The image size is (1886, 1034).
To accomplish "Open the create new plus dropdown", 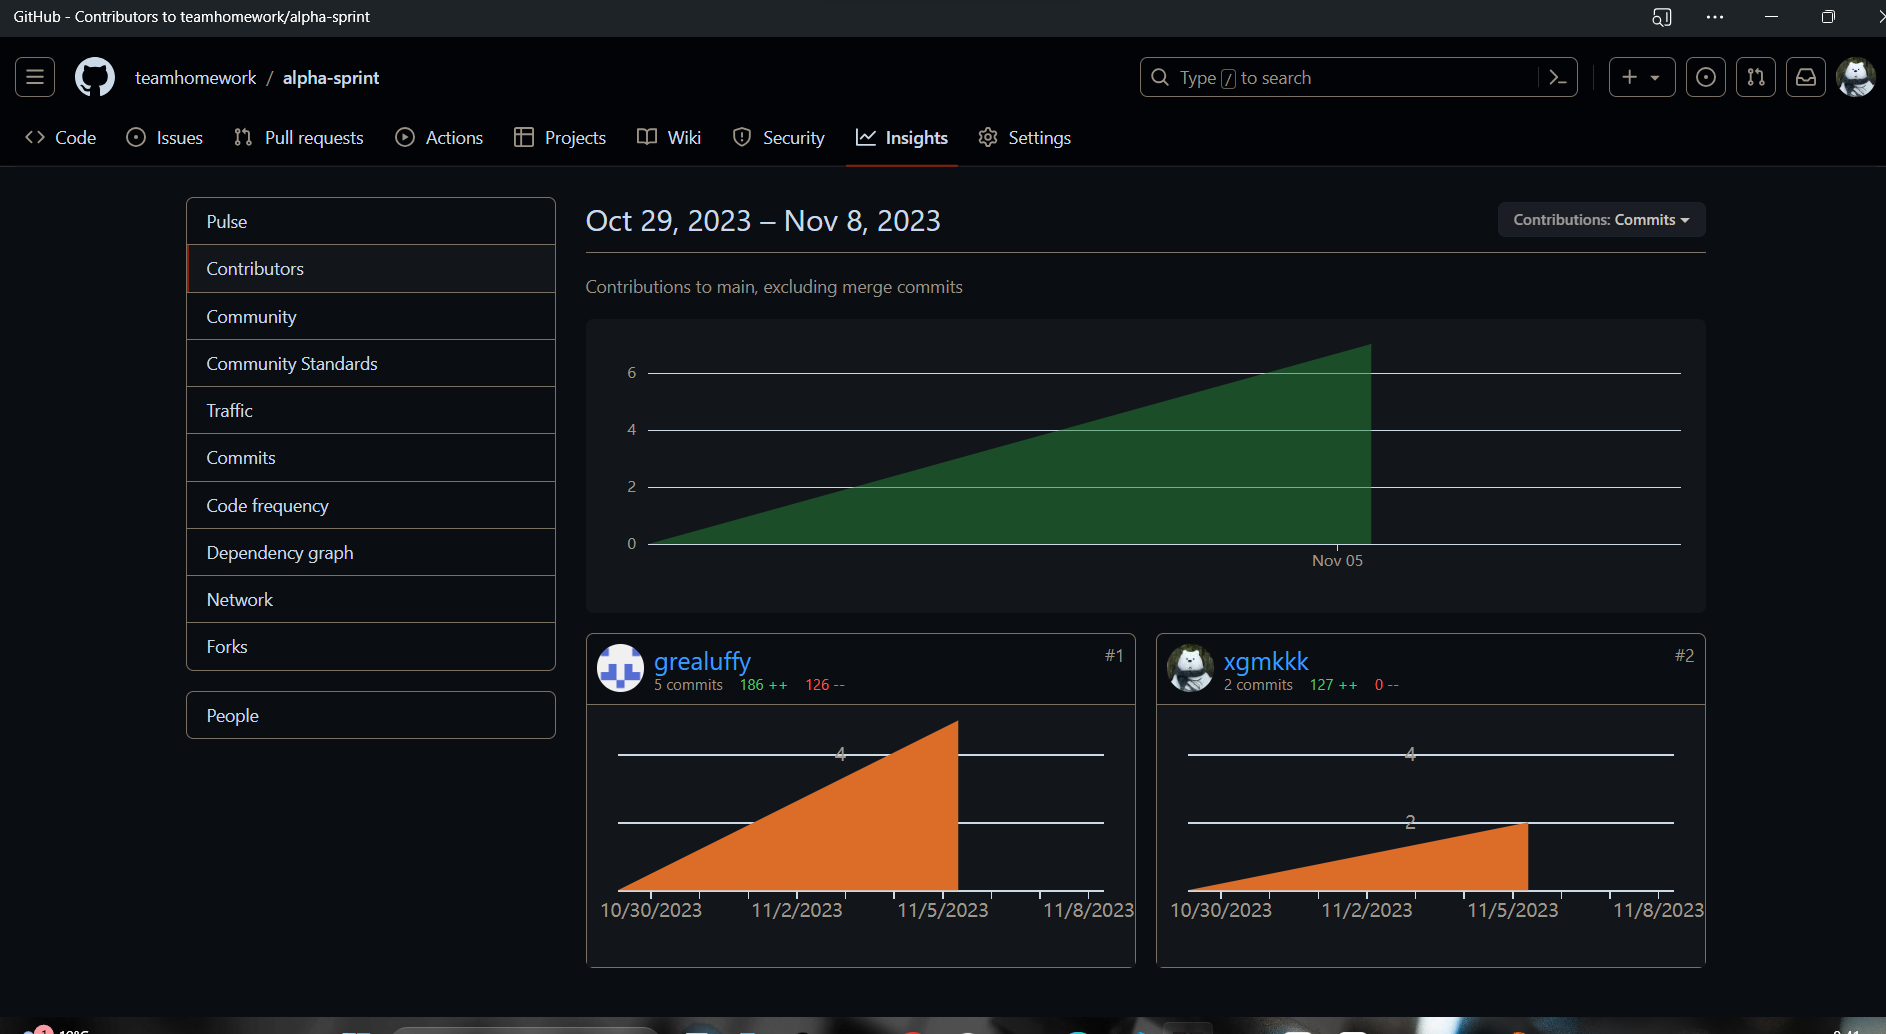I will [1641, 77].
